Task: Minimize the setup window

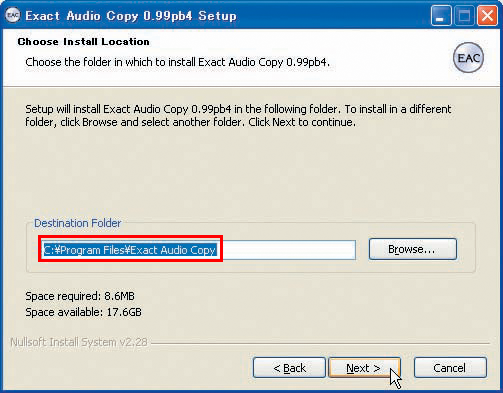Action: 441,16
